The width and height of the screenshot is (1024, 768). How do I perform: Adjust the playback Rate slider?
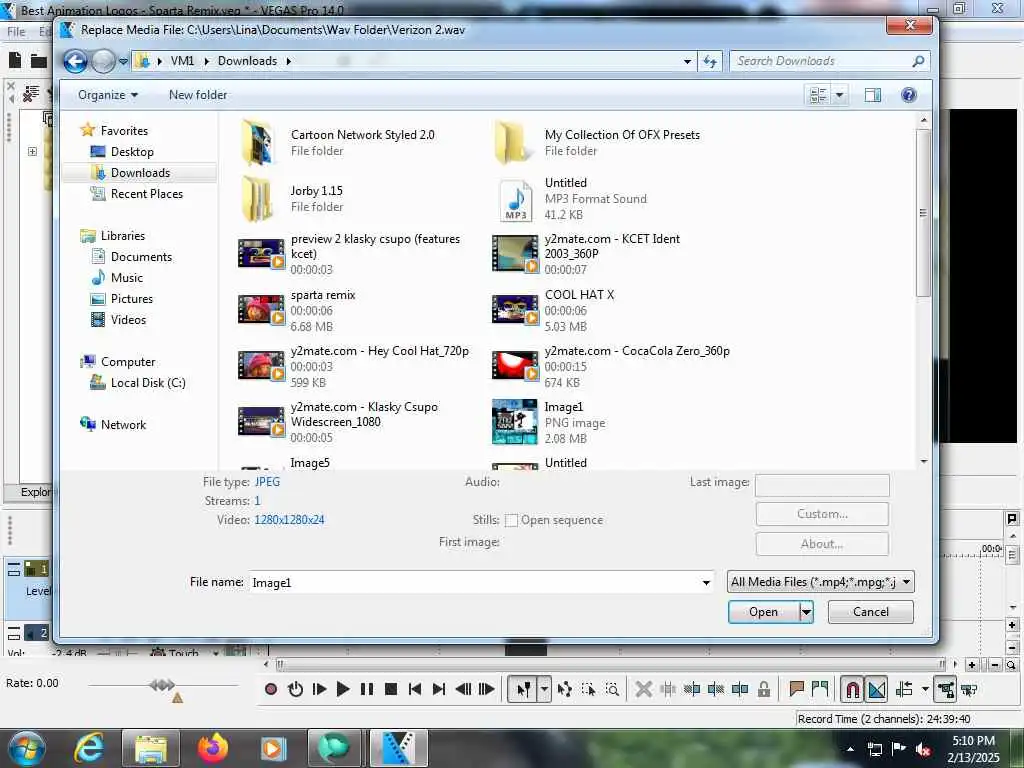coord(163,685)
